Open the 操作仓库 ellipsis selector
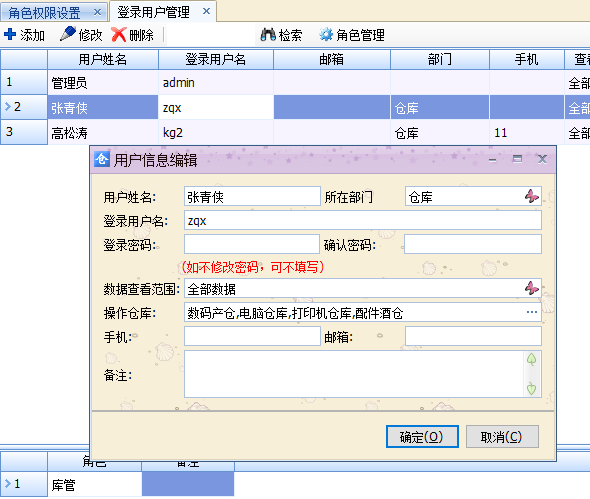590x499 pixels. point(532,312)
